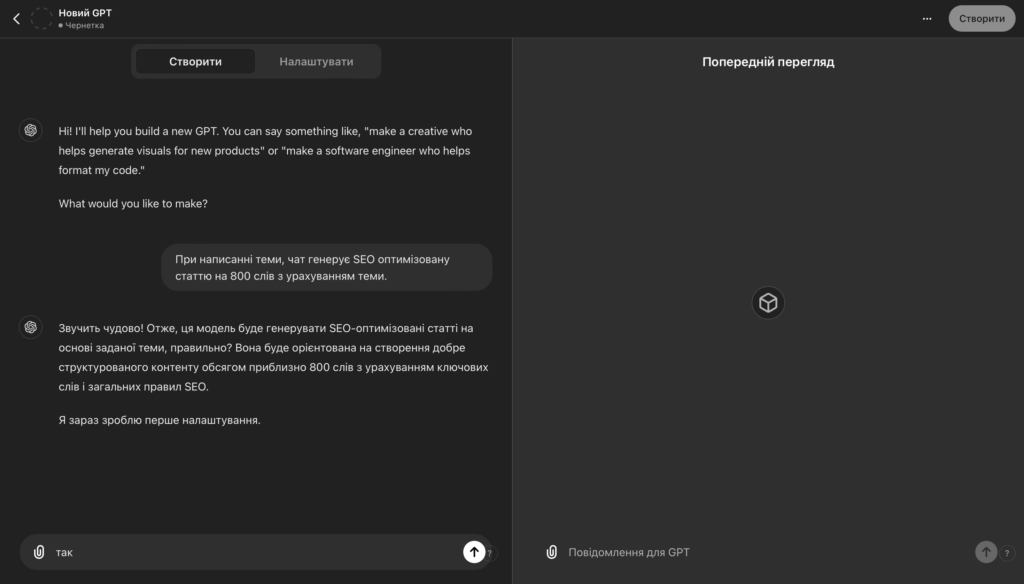Switch to the Створити tab
This screenshot has height=584, width=1024.
(x=195, y=61)
